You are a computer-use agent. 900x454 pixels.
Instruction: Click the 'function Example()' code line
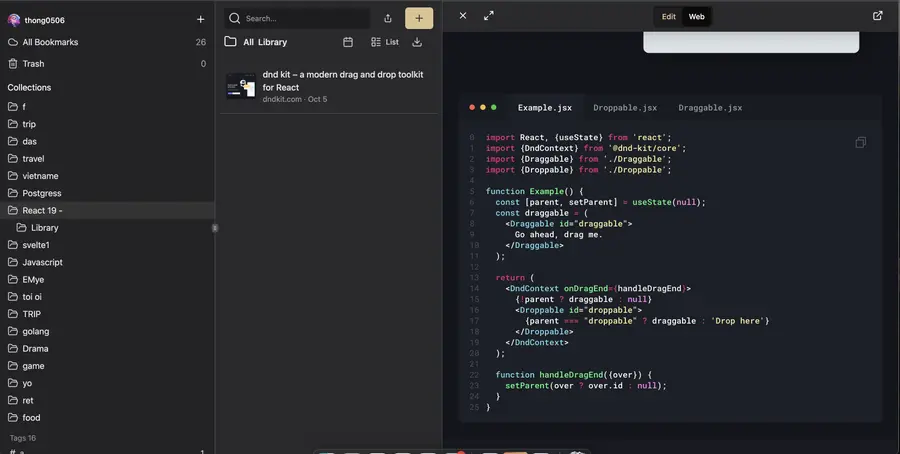[x=534, y=191]
